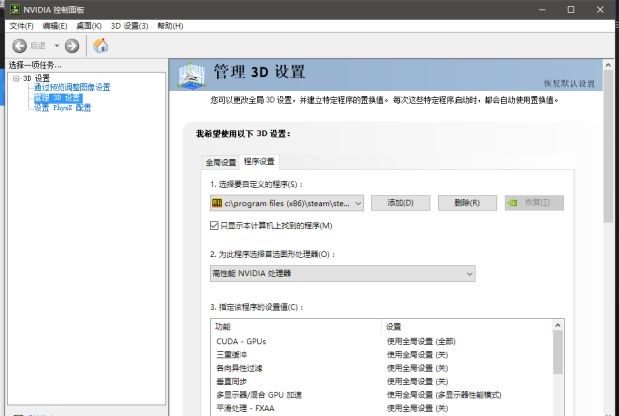Click the 添加(D) button
Image resolution: width=619 pixels, height=416 pixels.
(x=400, y=203)
